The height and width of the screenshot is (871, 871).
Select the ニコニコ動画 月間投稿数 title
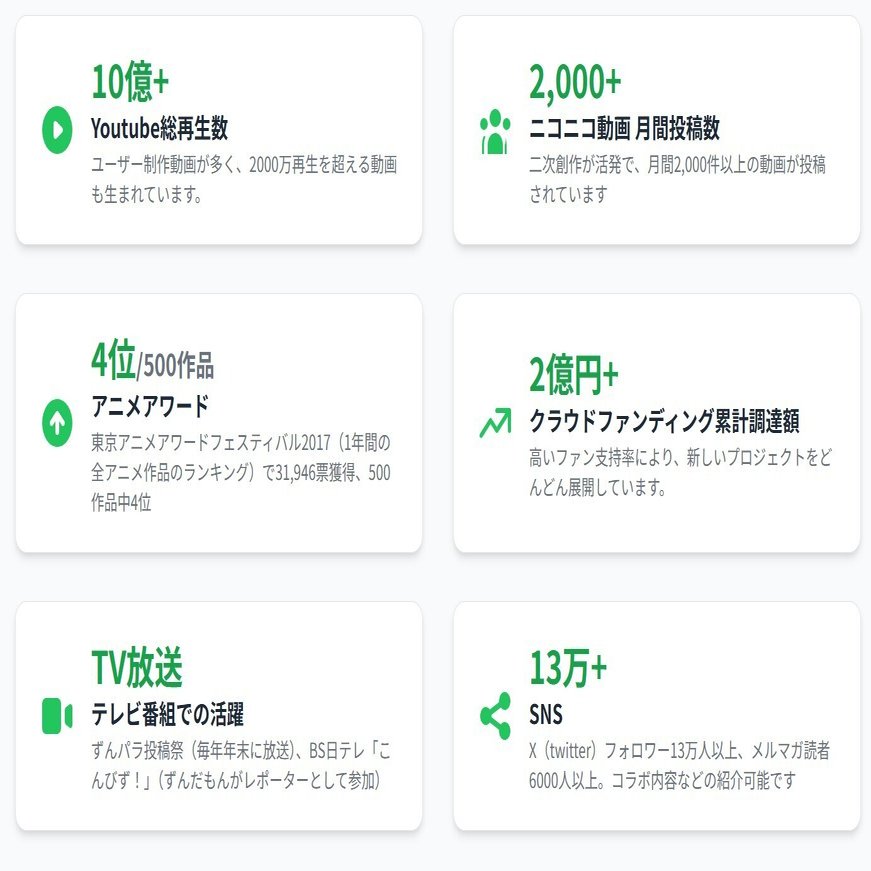point(624,128)
